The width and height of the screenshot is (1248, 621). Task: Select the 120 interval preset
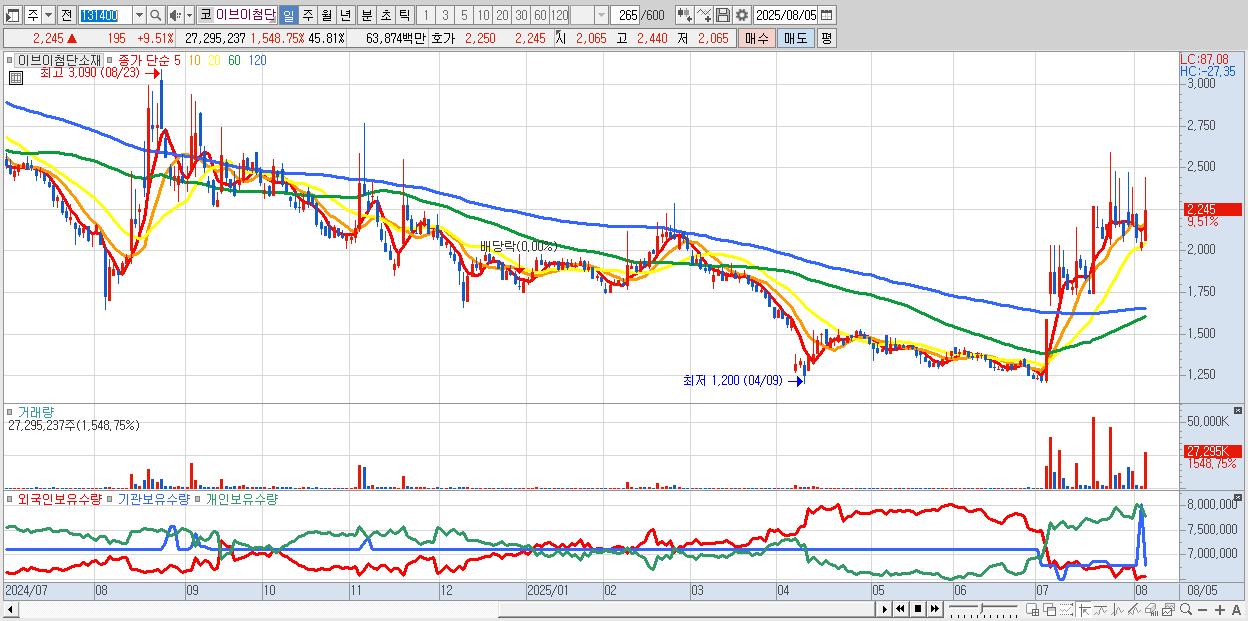click(x=559, y=16)
